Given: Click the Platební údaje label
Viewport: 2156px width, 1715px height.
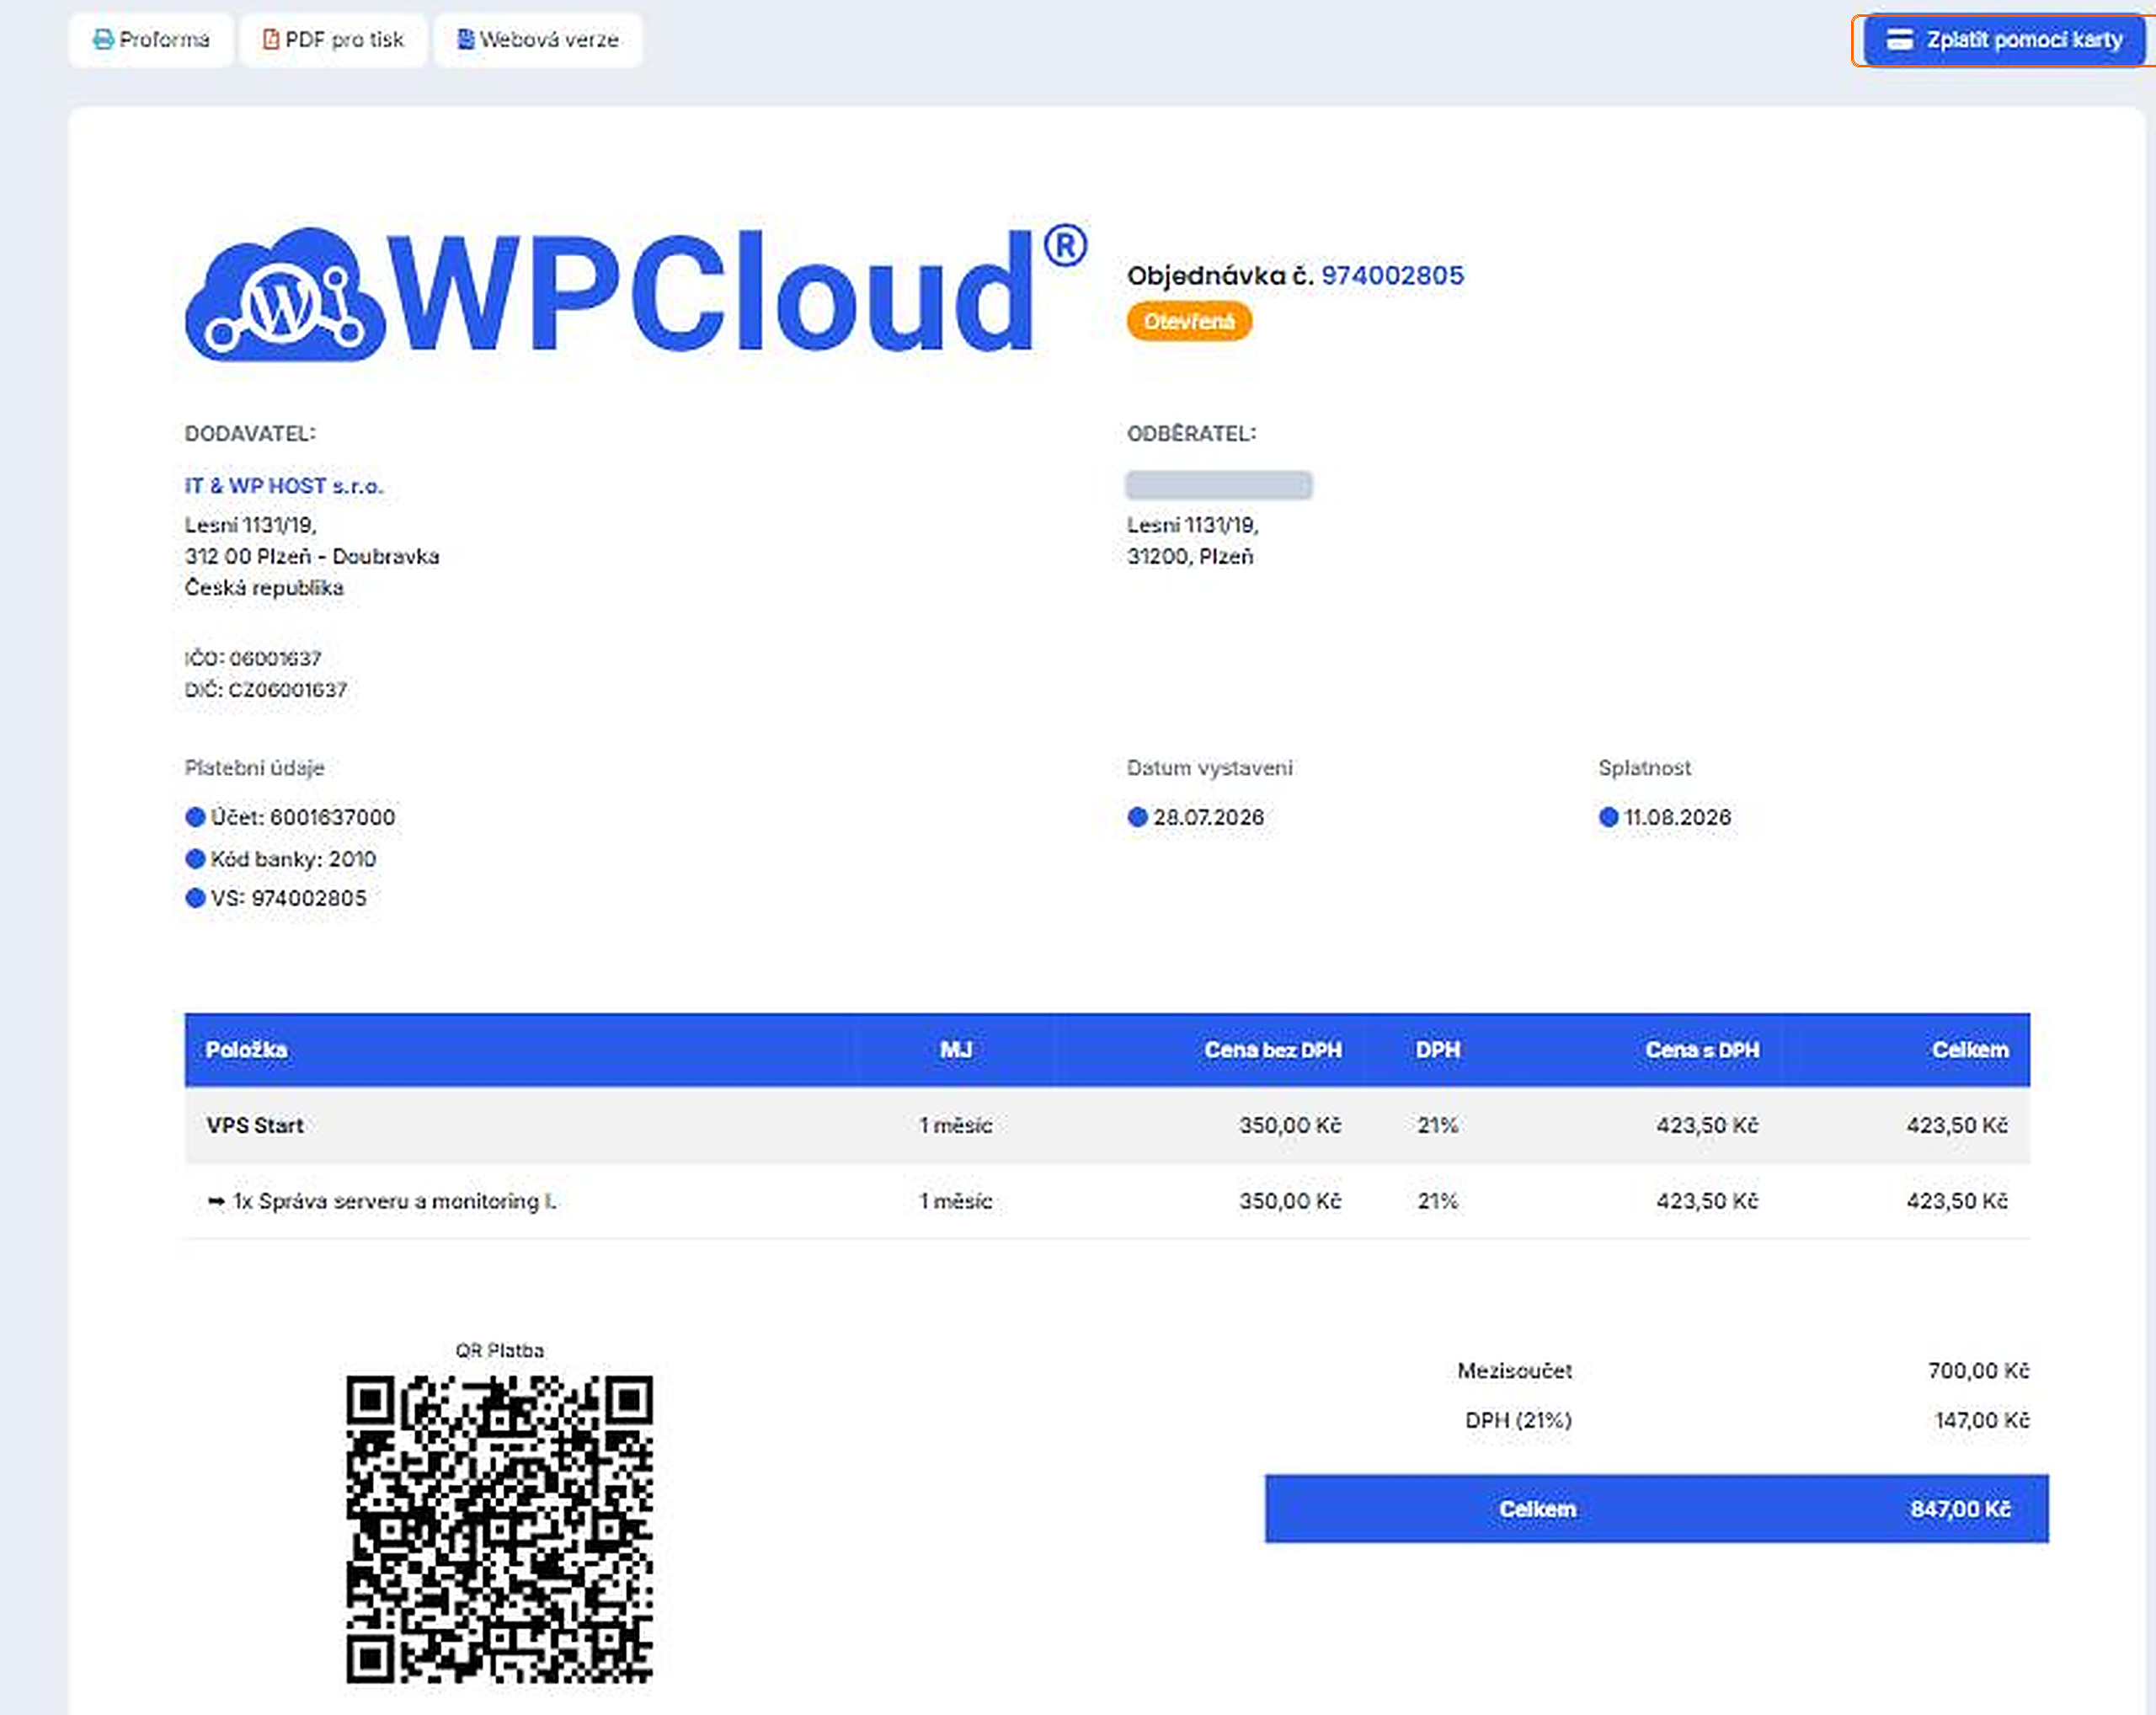Looking at the screenshot, I should (254, 768).
